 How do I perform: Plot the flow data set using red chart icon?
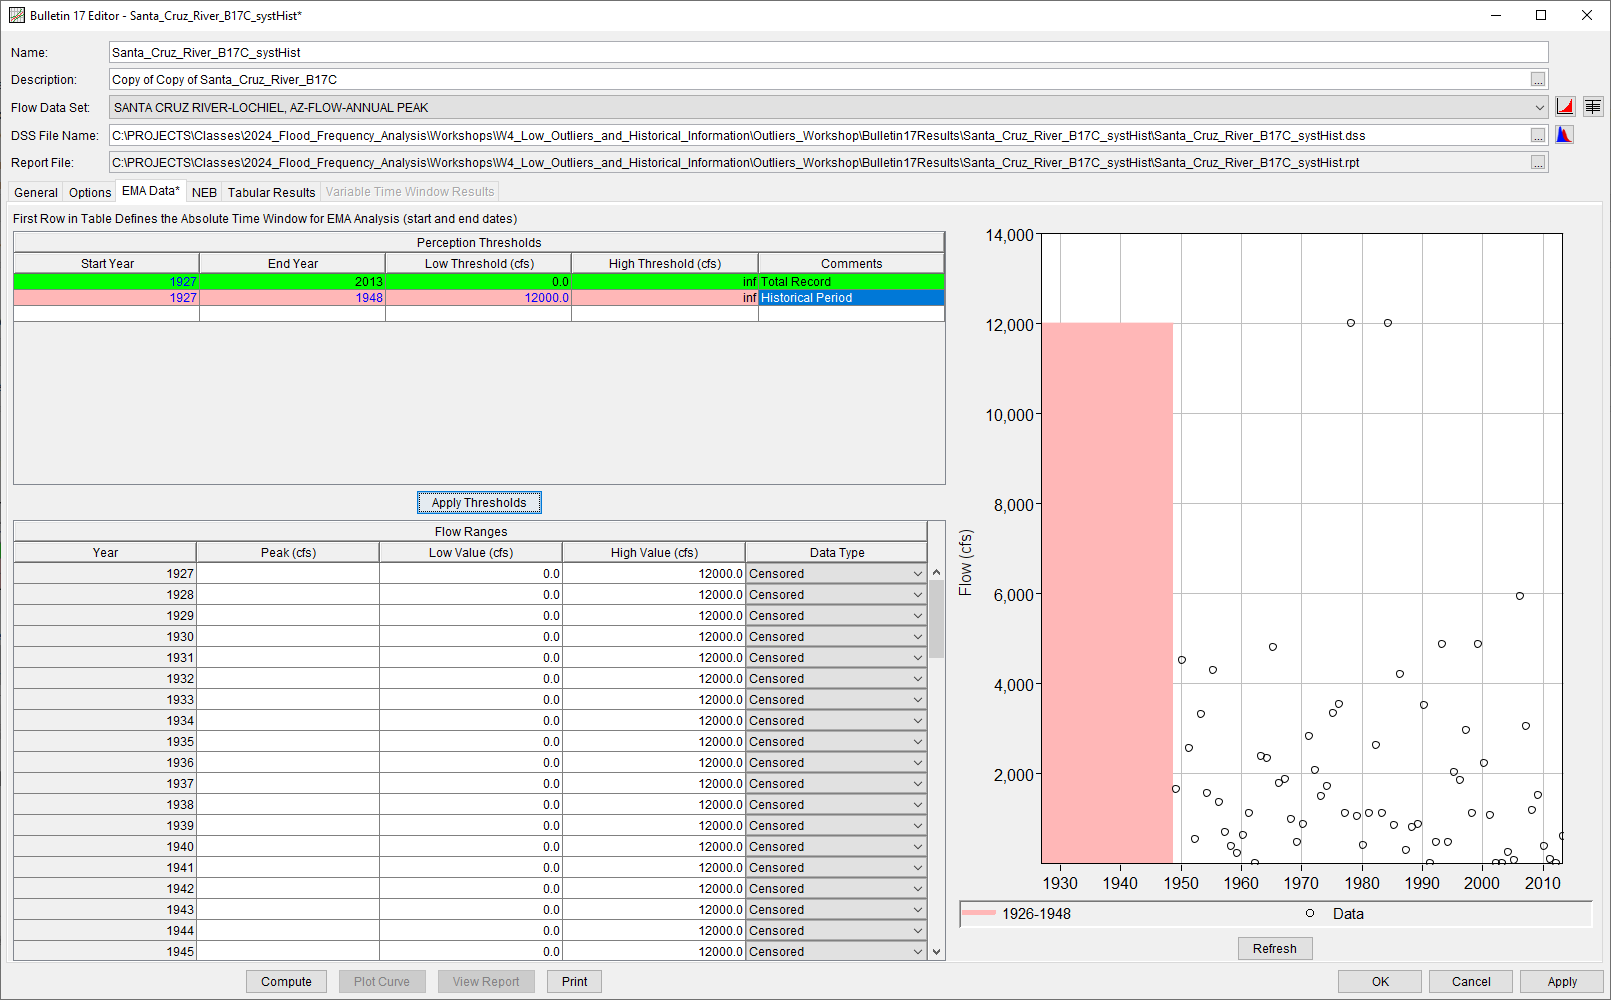click(1565, 107)
